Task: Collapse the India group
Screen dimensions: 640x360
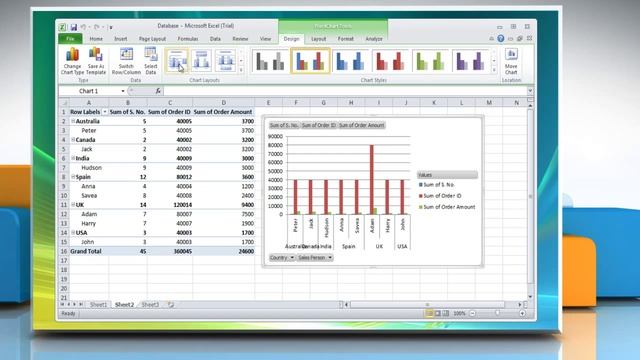Action: click(x=73, y=158)
